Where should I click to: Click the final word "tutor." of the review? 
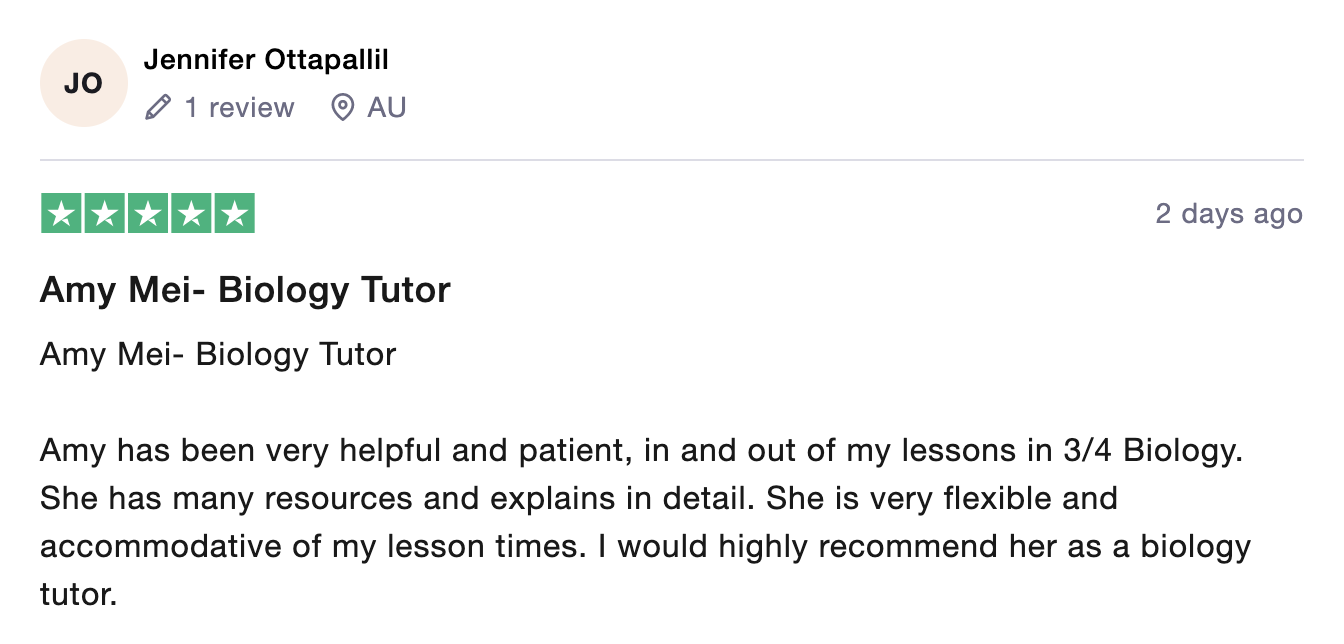78,595
